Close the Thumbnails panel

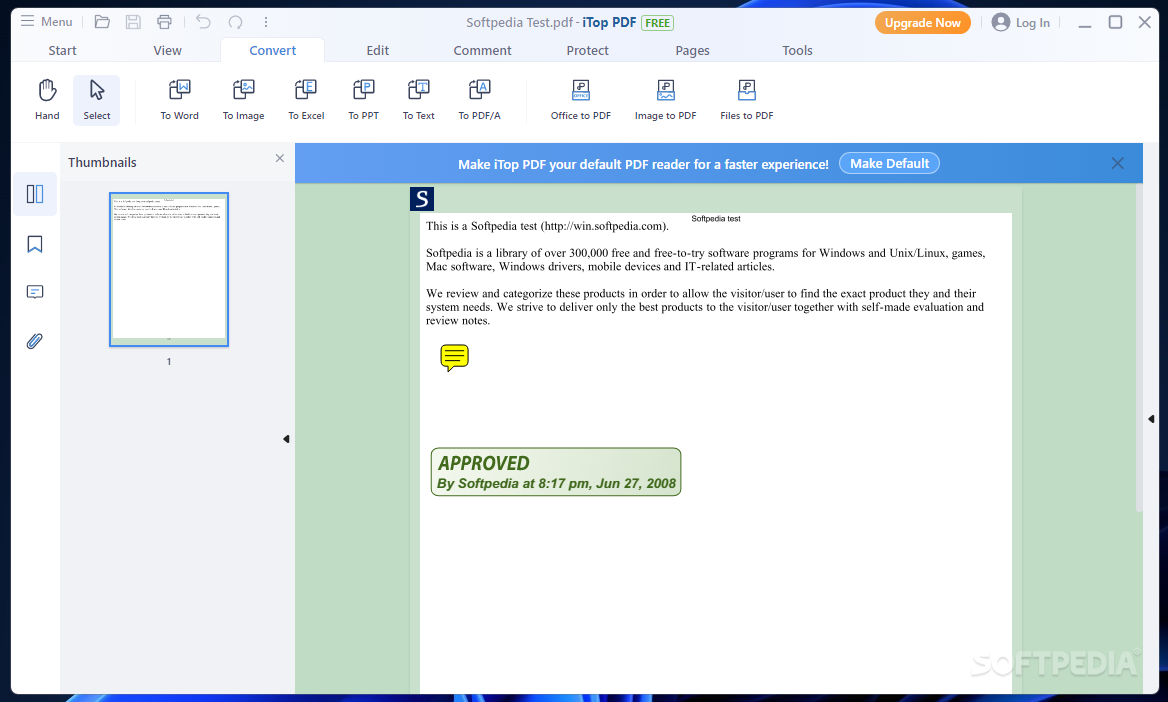[x=279, y=158]
